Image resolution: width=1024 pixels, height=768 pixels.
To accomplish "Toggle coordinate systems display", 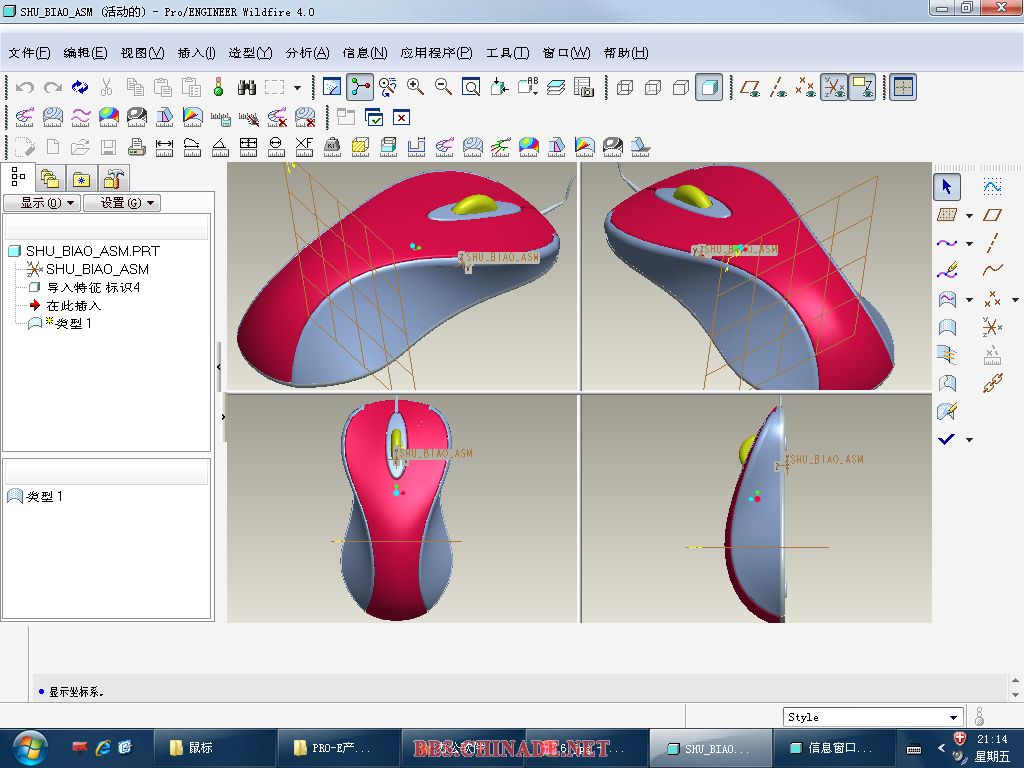I will [x=834, y=88].
